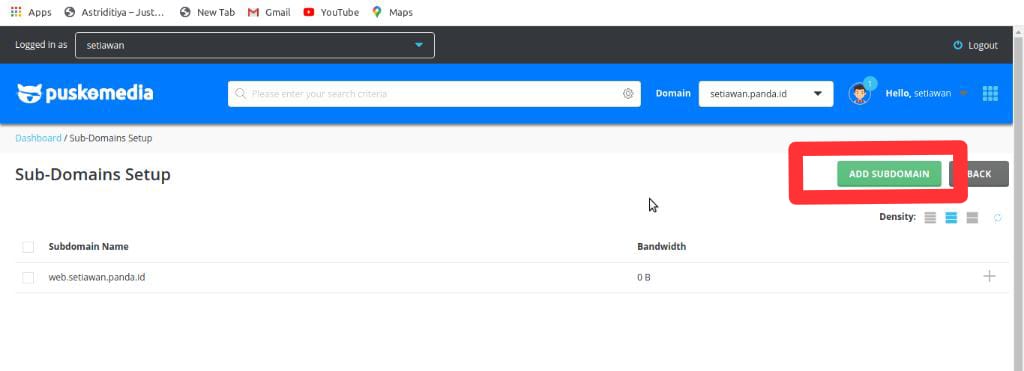The height and width of the screenshot is (371, 1024).
Task: Click the user avatar with notification badge
Action: [860, 93]
